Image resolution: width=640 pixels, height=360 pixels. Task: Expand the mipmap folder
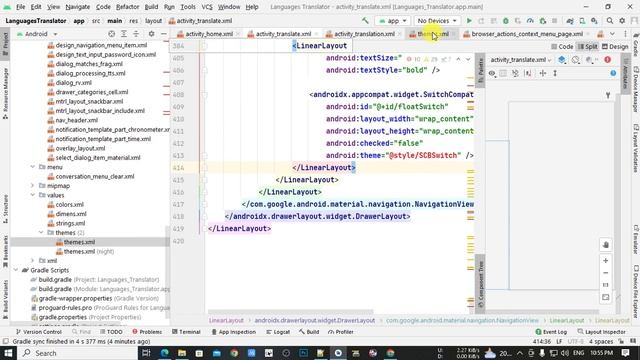pos(33,186)
